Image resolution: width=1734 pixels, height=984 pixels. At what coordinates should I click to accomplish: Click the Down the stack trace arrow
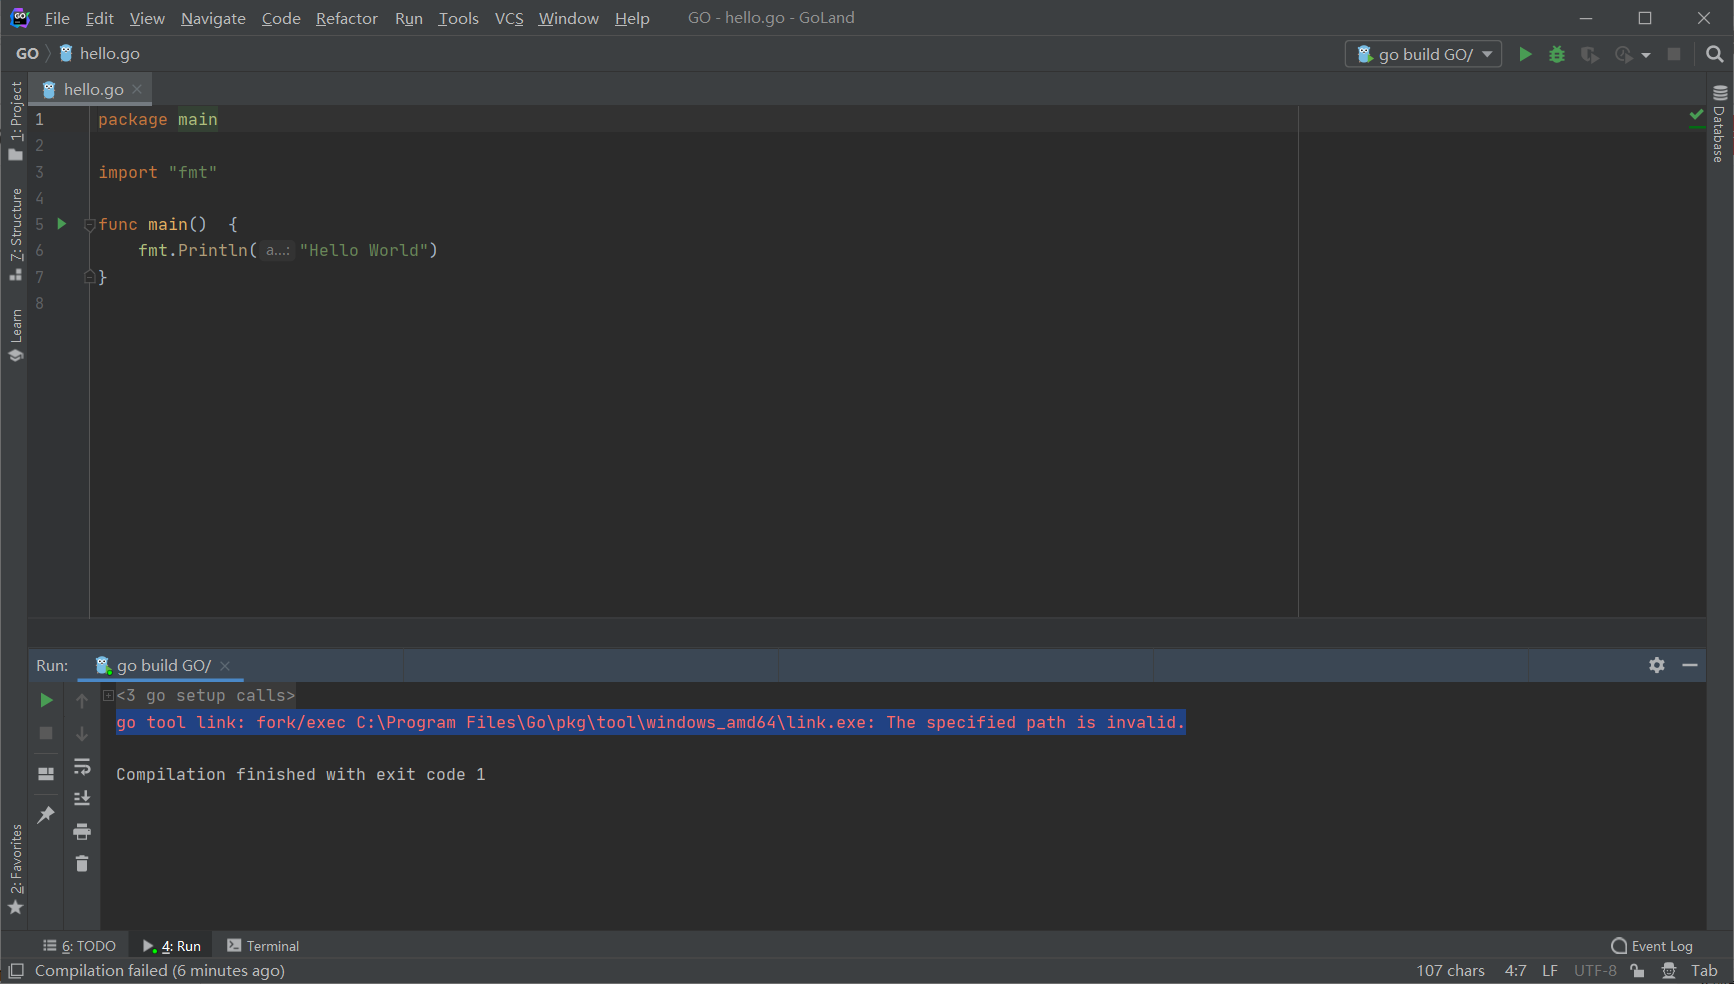(82, 734)
